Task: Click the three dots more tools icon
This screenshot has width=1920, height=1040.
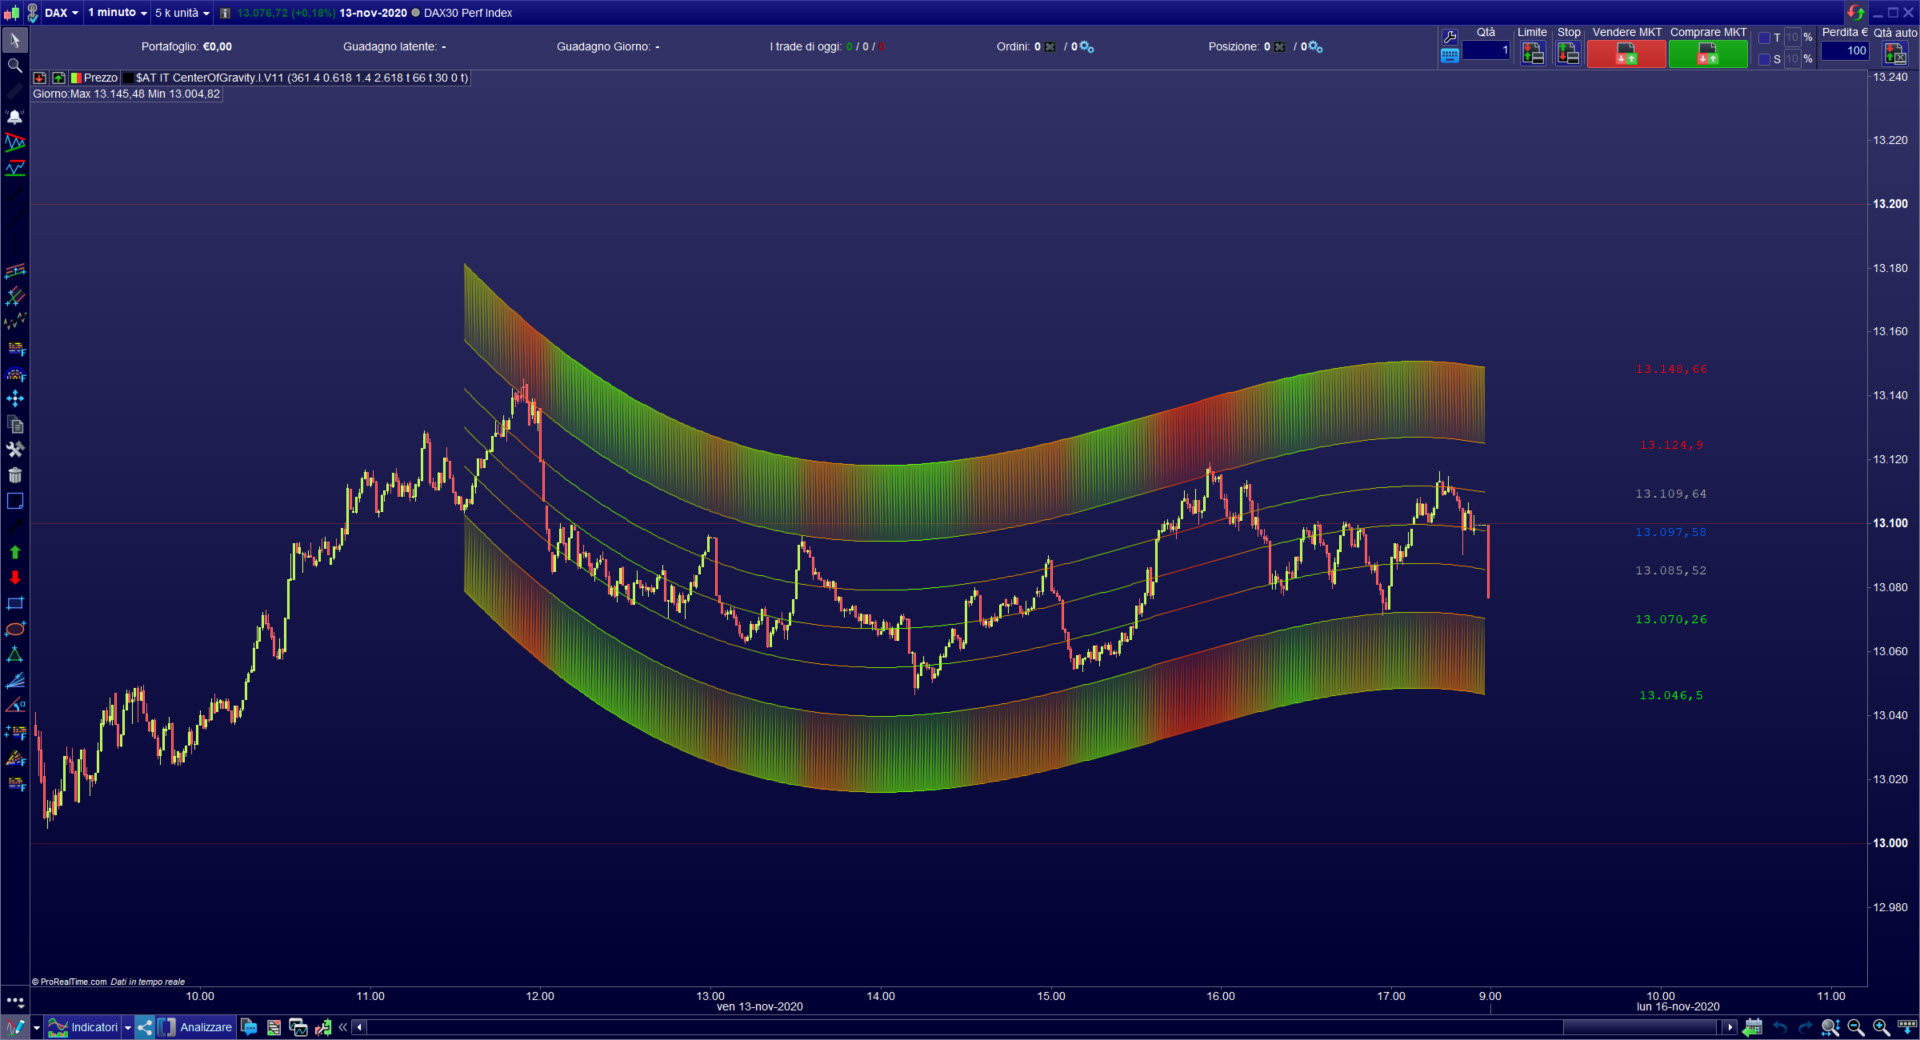Action: pos(15,1000)
